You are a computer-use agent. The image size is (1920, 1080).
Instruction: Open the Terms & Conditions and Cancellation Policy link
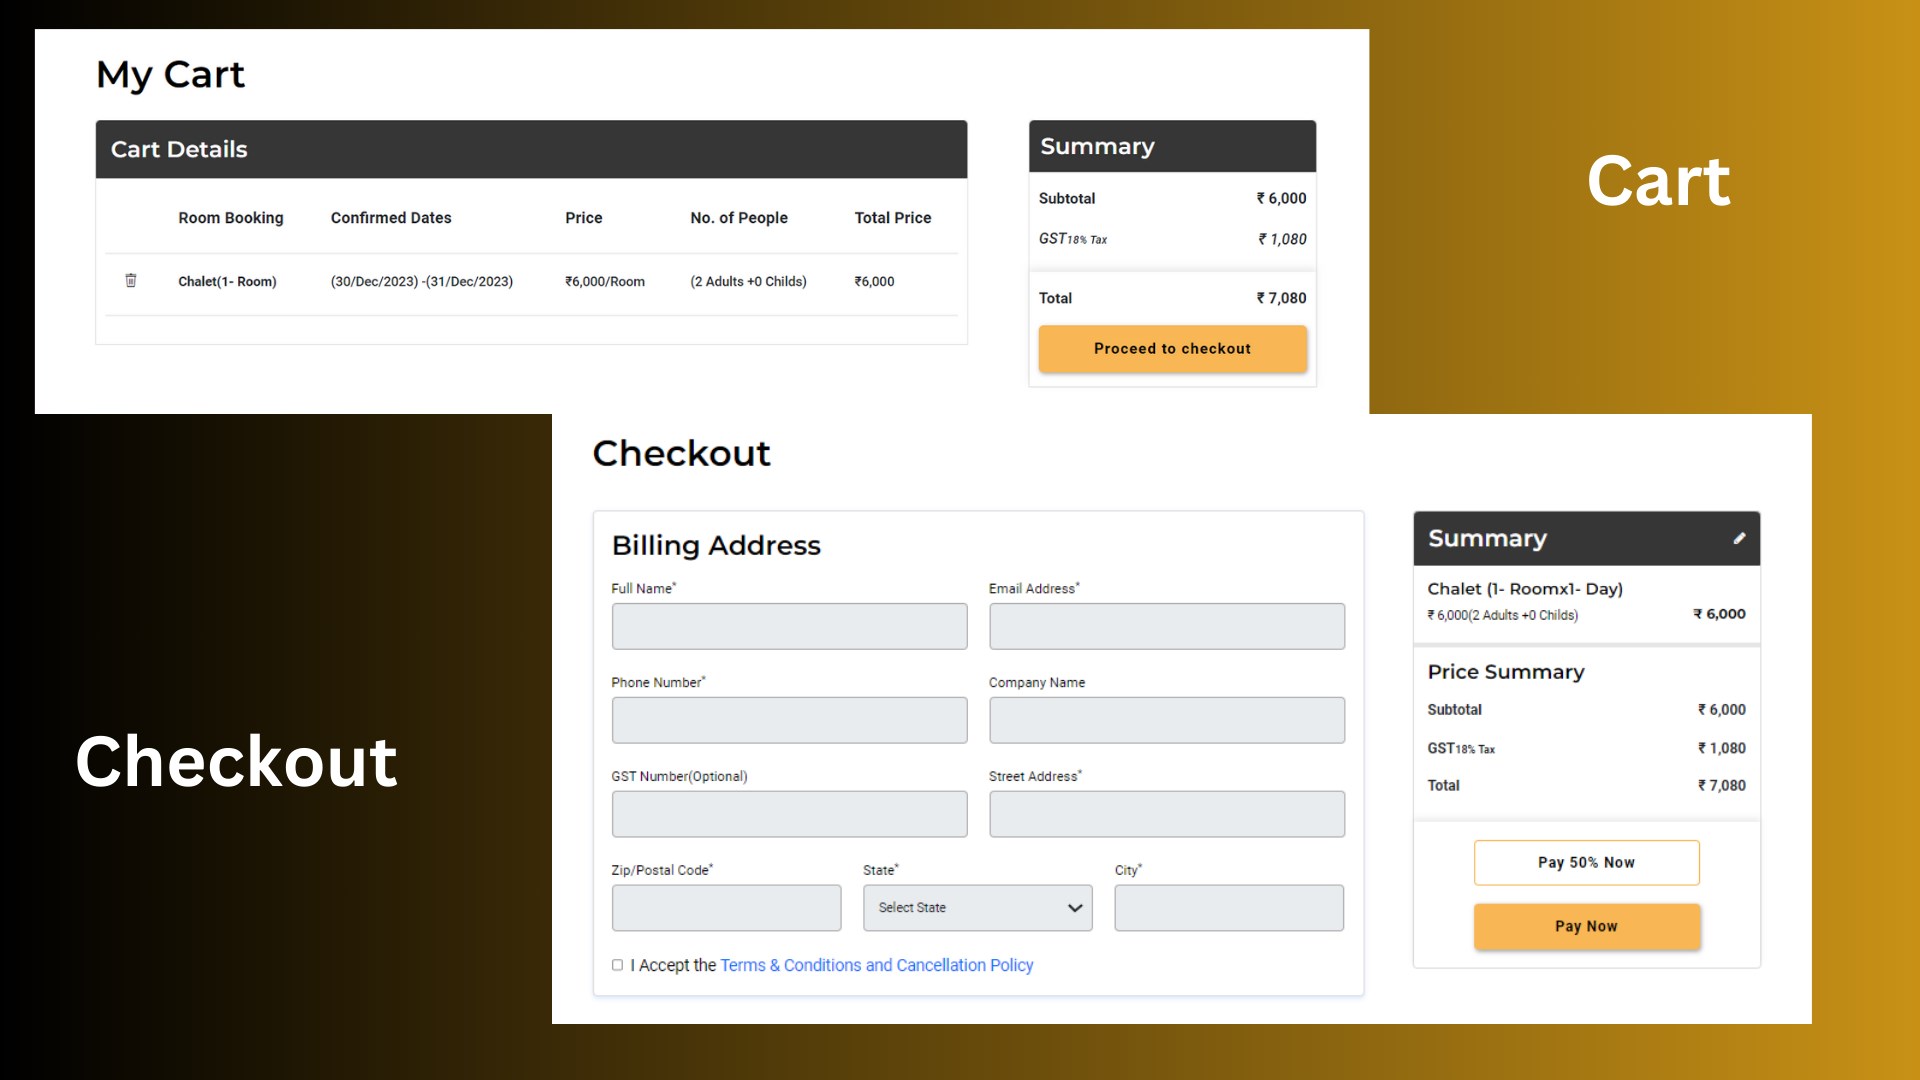coord(877,965)
